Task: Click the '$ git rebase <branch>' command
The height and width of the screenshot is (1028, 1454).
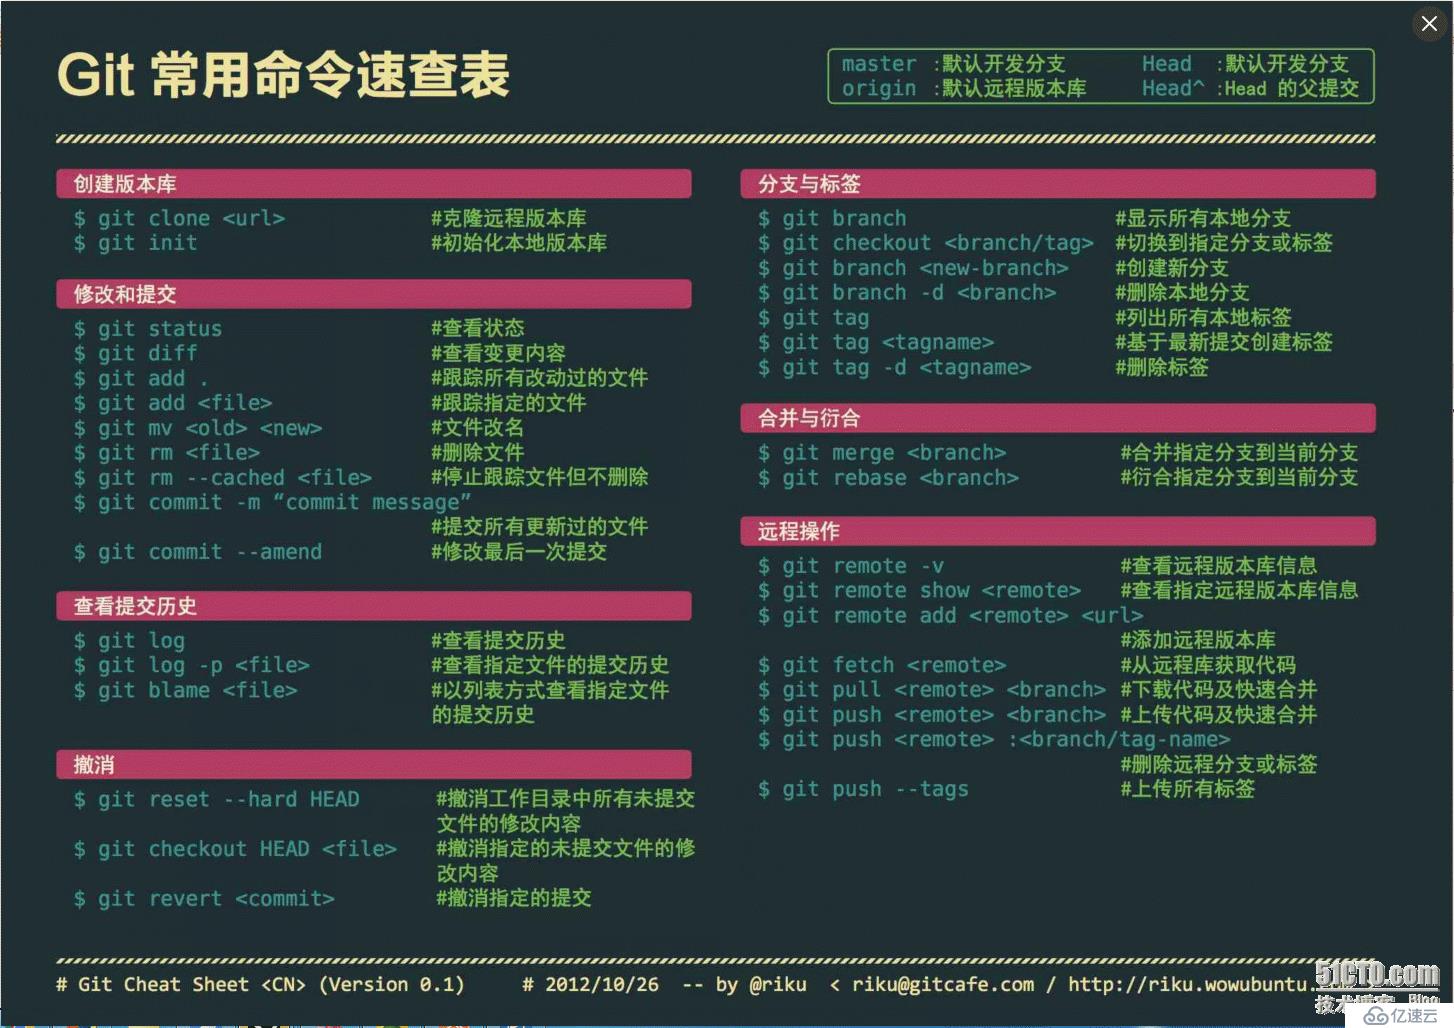Action: tap(889, 478)
